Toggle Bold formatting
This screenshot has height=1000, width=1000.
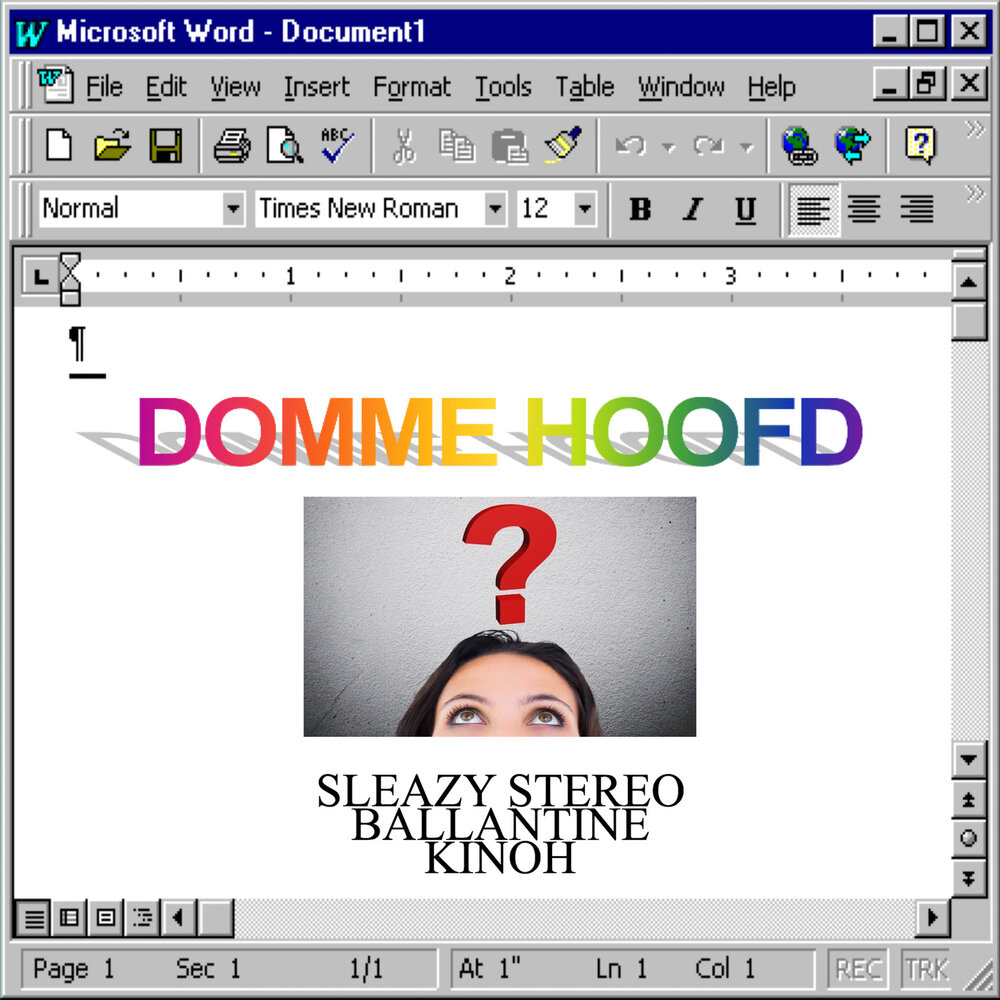pyautogui.click(x=640, y=209)
